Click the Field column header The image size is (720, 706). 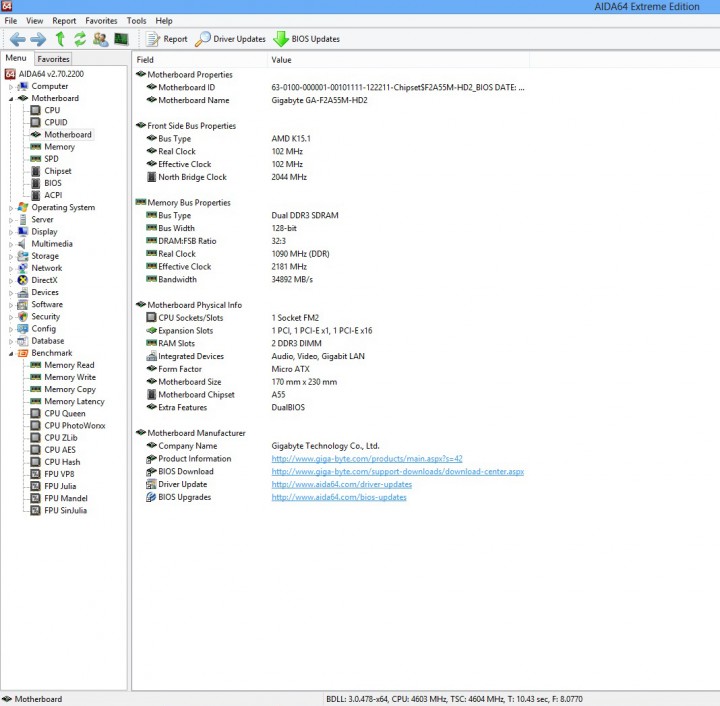coord(200,60)
